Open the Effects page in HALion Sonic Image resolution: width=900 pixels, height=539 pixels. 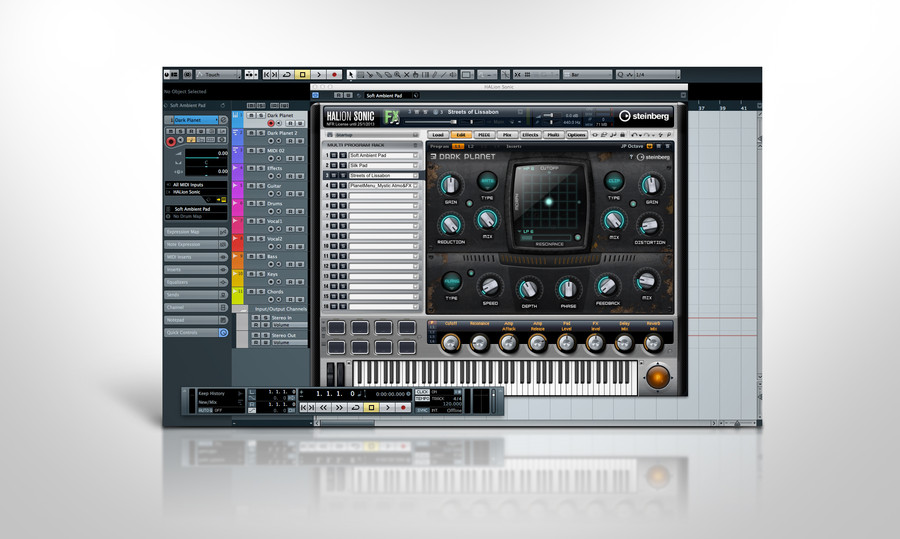(x=530, y=135)
